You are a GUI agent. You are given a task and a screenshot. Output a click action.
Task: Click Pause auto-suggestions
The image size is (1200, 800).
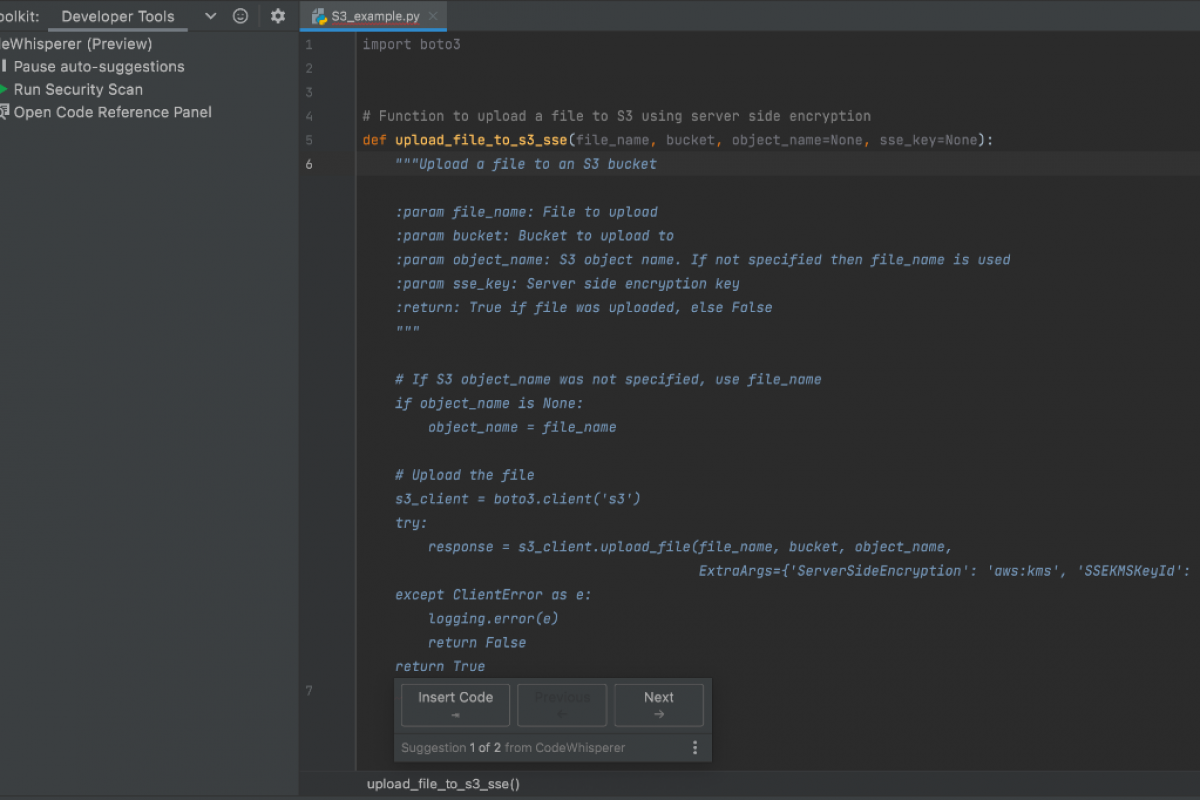[99, 66]
